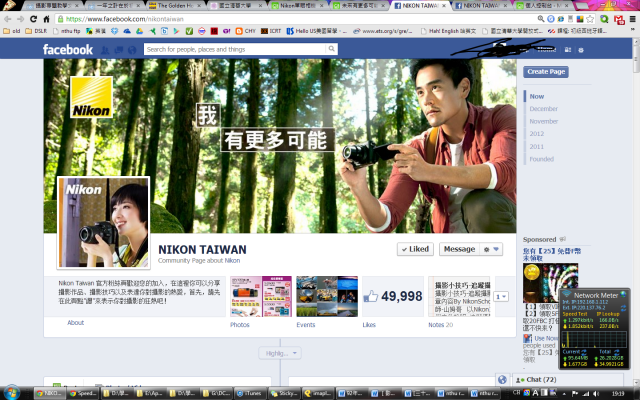The width and height of the screenshot is (640, 400).
Task: Click the Network Meter refresh icon
Action: (624, 308)
